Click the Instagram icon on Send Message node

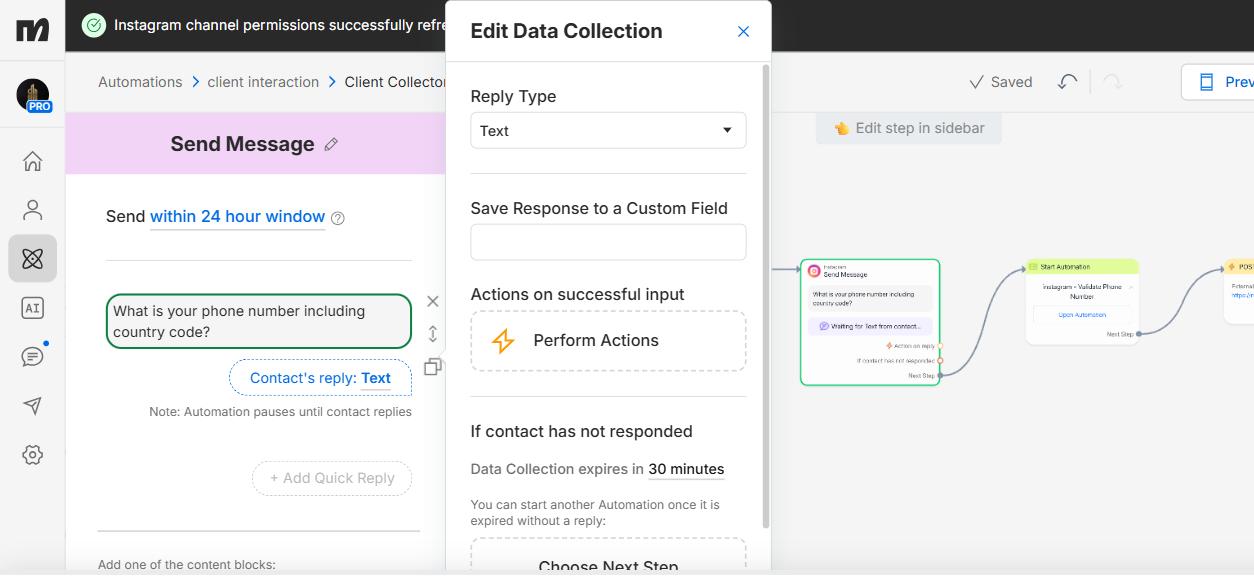coord(814,271)
